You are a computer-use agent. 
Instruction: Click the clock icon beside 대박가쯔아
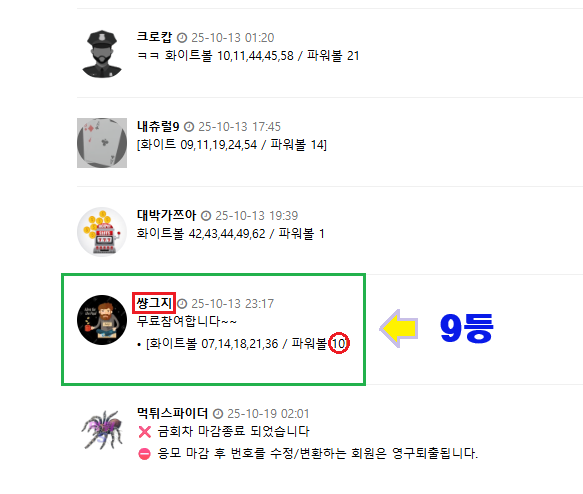tap(206, 216)
